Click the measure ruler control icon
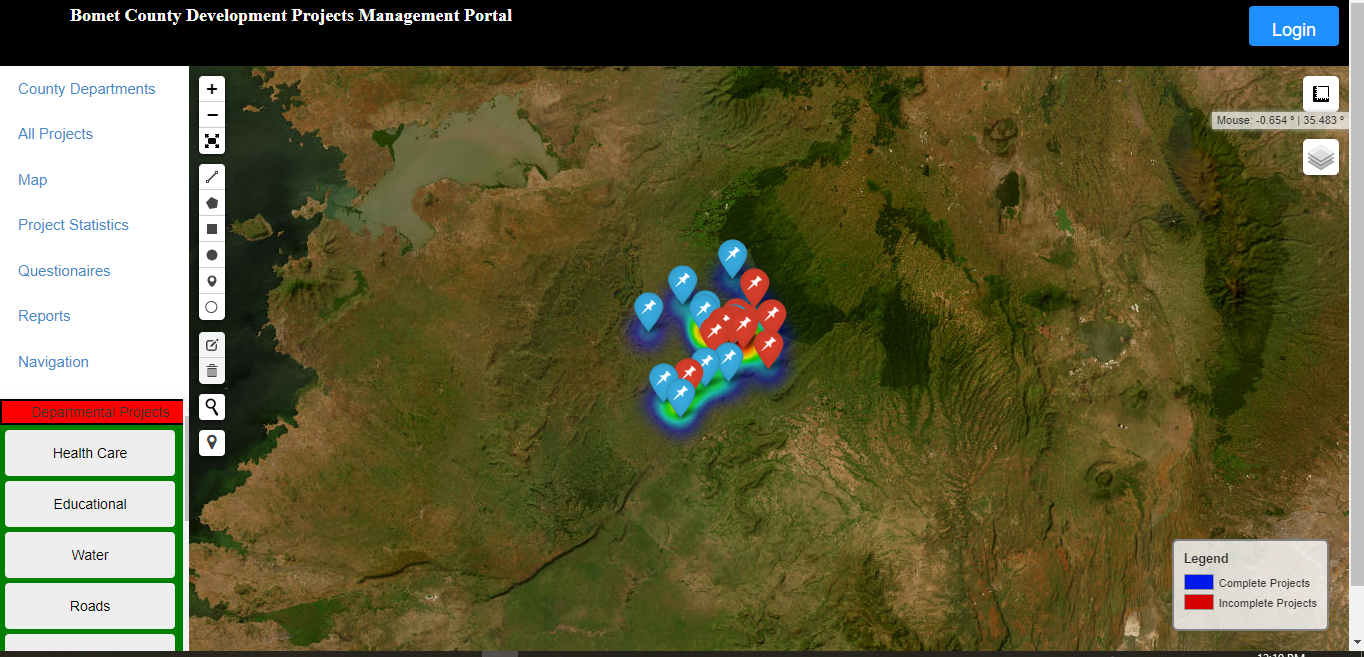The image size is (1364, 657). [x=1320, y=94]
